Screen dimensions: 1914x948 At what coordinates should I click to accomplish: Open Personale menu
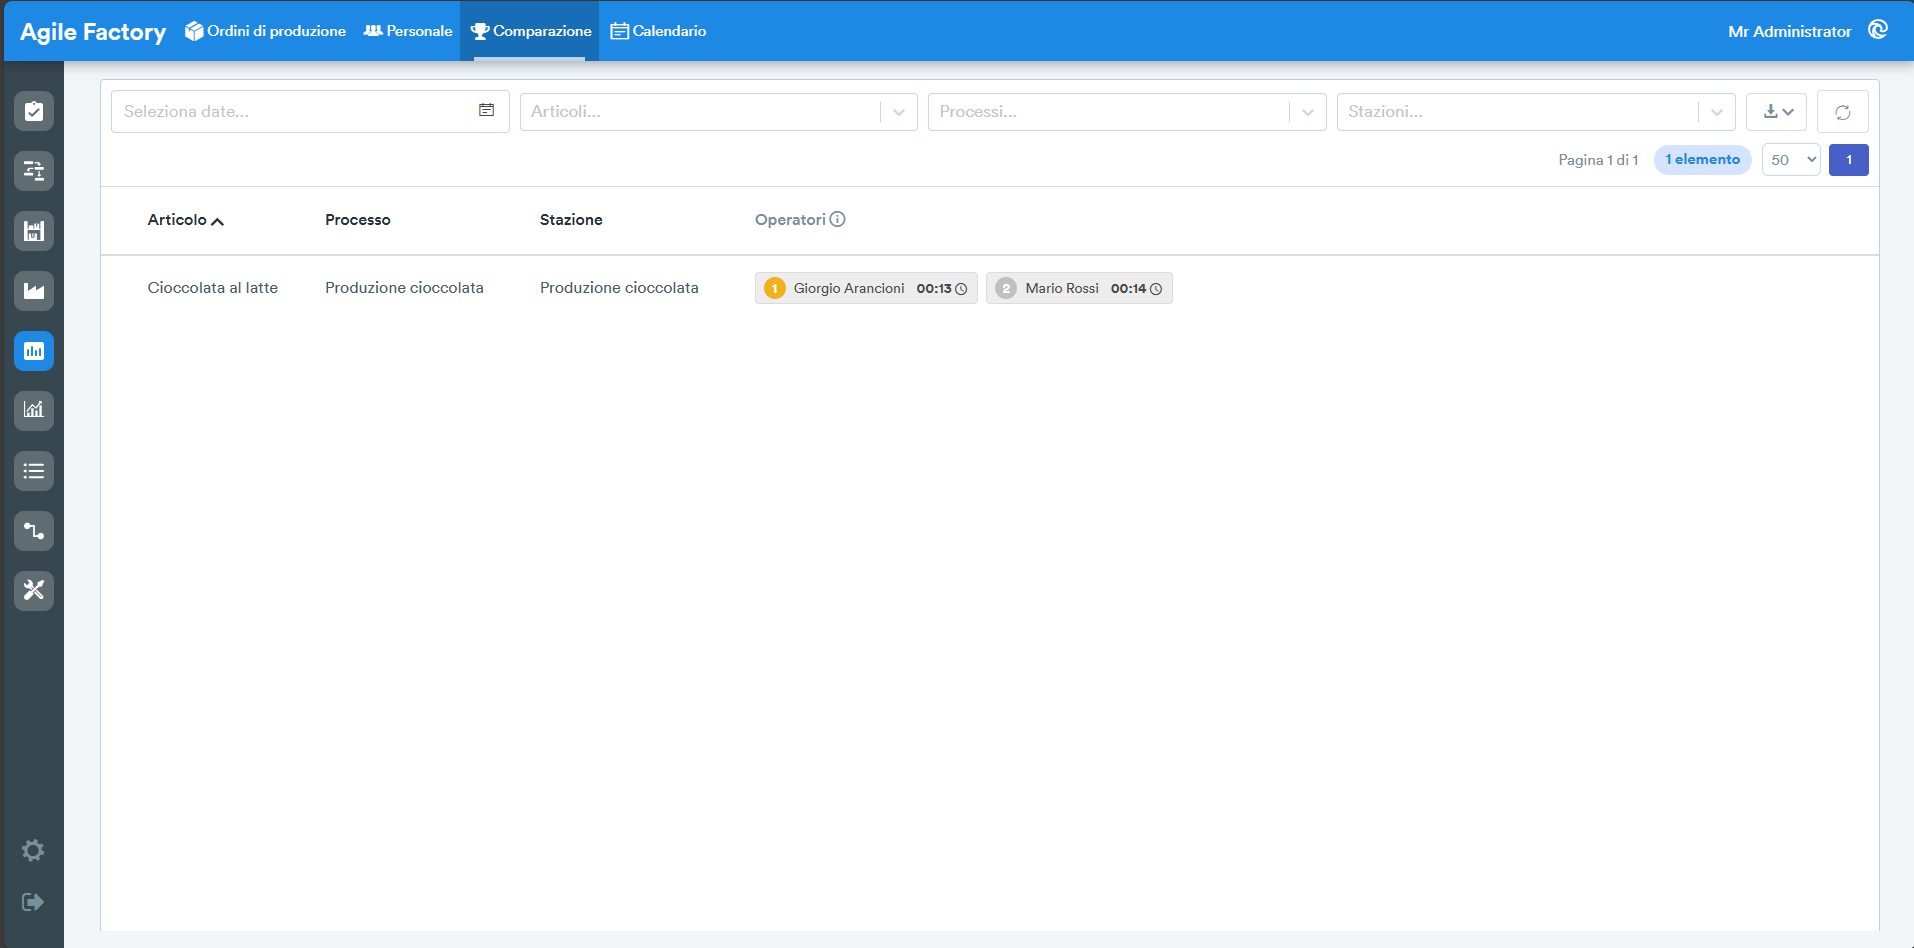[x=408, y=31]
